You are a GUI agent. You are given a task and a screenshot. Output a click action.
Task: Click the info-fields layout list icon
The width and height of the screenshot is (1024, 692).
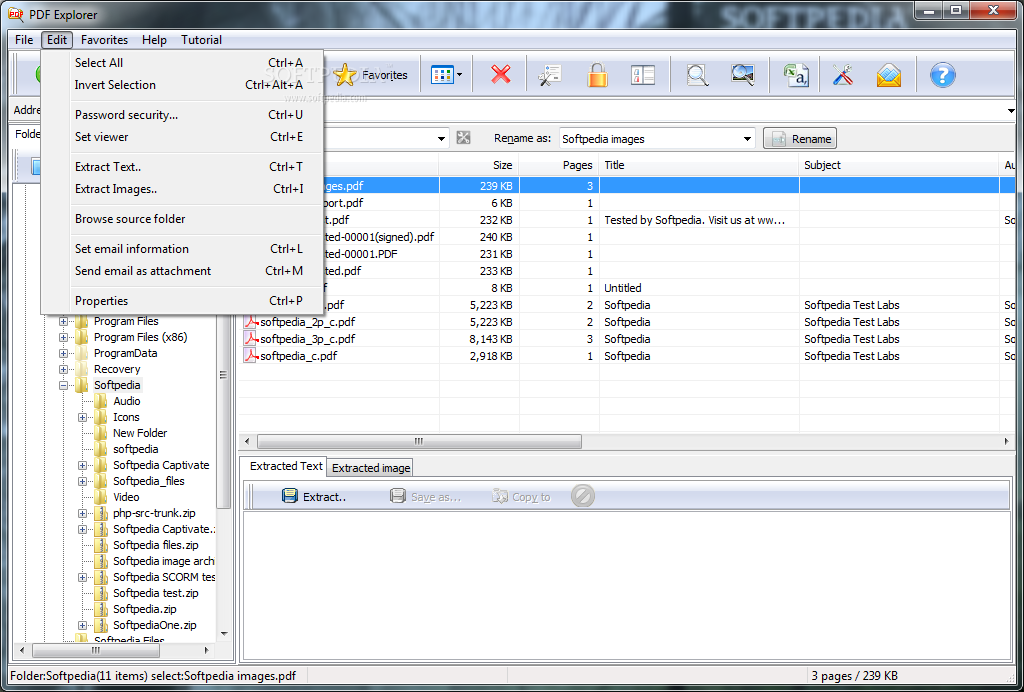pos(643,75)
